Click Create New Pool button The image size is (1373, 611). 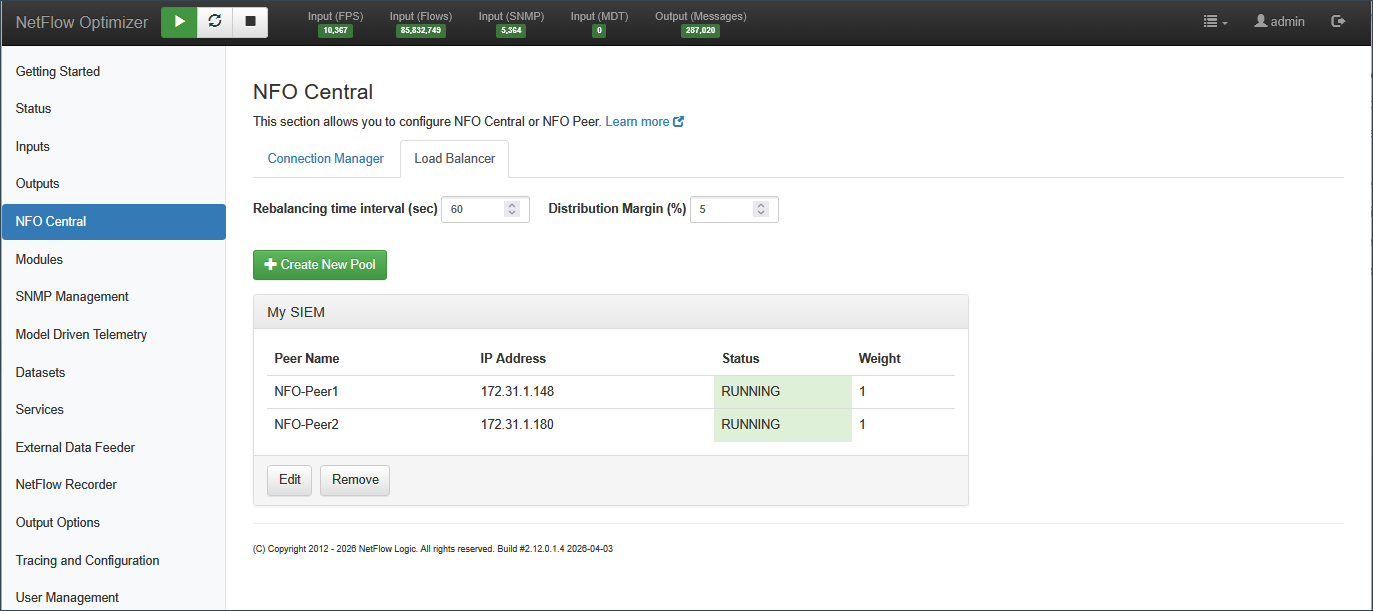(x=319, y=265)
